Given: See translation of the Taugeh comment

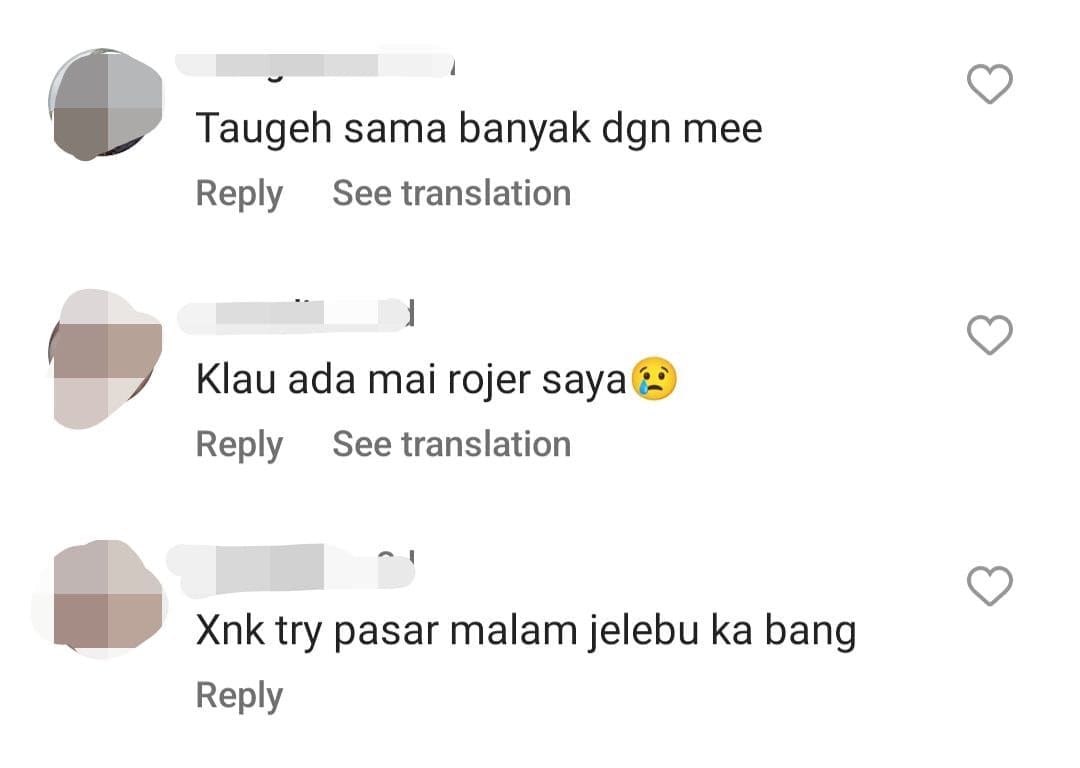Looking at the screenshot, I should pos(452,193).
